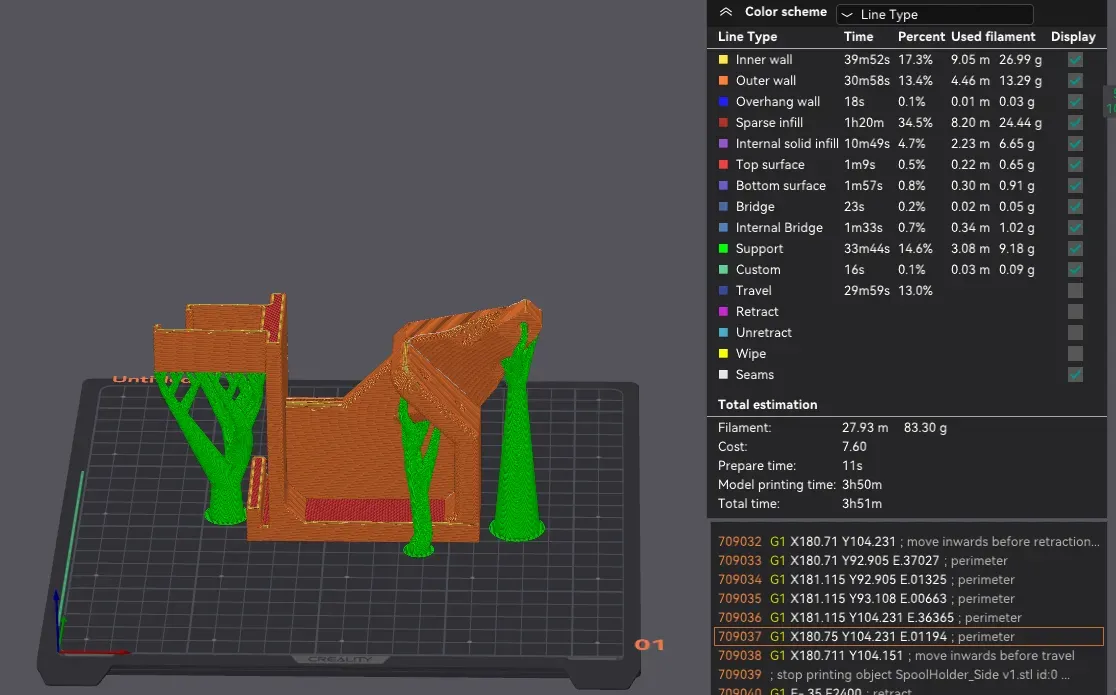Image resolution: width=1116 pixels, height=695 pixels.
Task: Toggle Bottom surface display checkbox
Action: (1075, 186)
